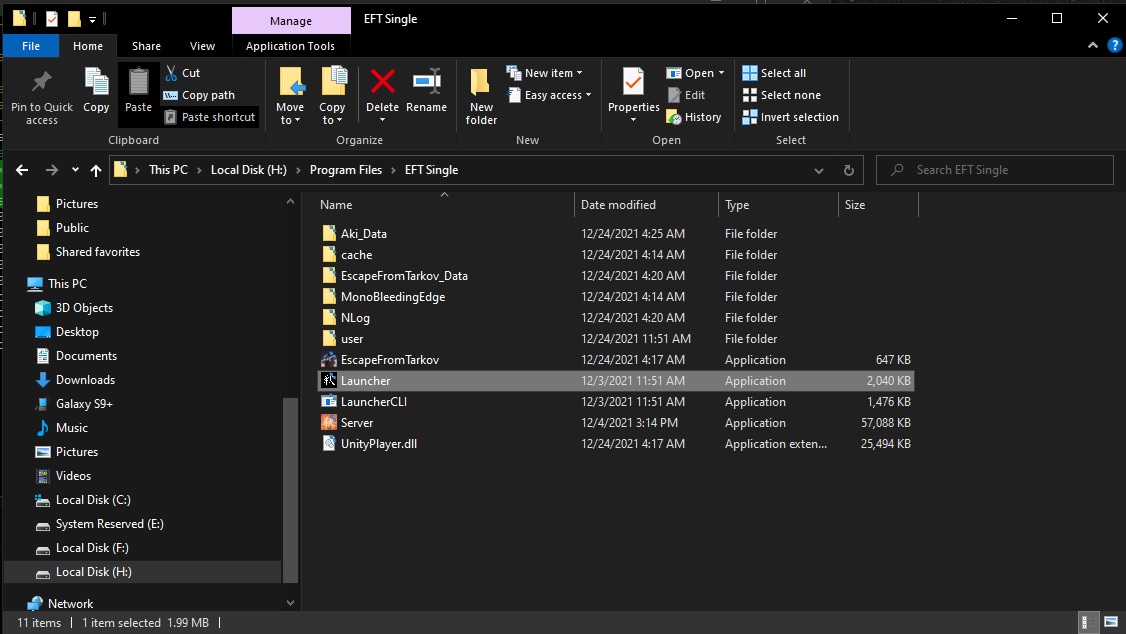This screenshot has width=1126, height=634.
Task: Open Properties checkmark icon
Action: 633,82
